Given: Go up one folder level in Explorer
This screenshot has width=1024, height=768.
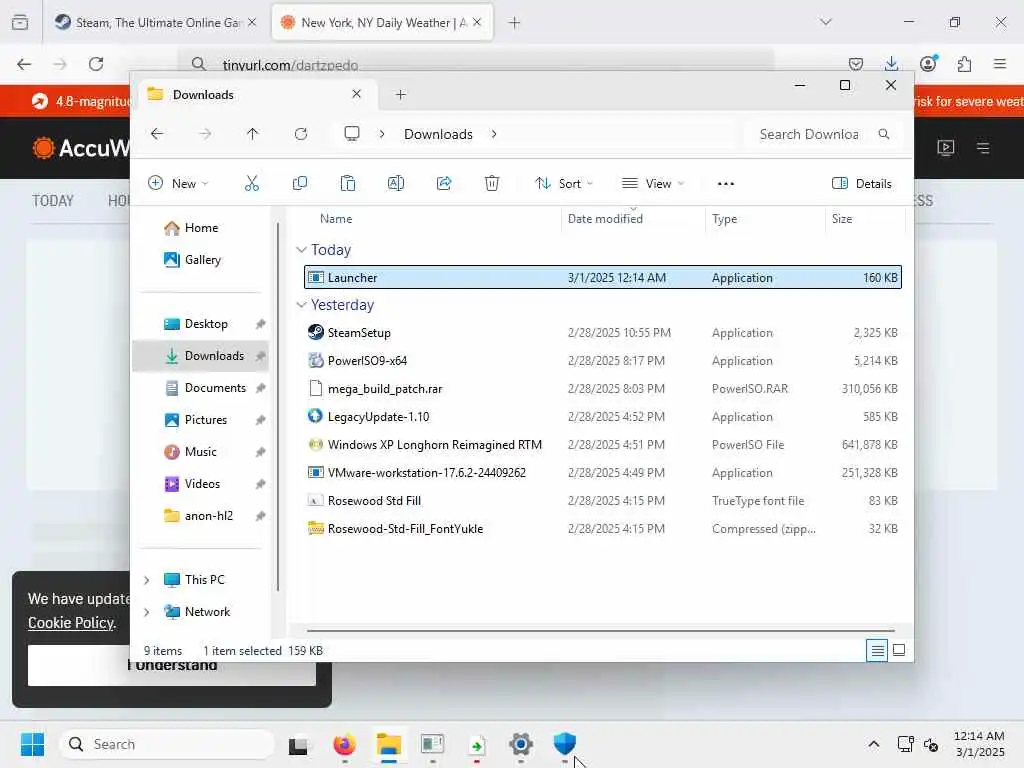Looking at the screenshot, I should tap(253, 134).
